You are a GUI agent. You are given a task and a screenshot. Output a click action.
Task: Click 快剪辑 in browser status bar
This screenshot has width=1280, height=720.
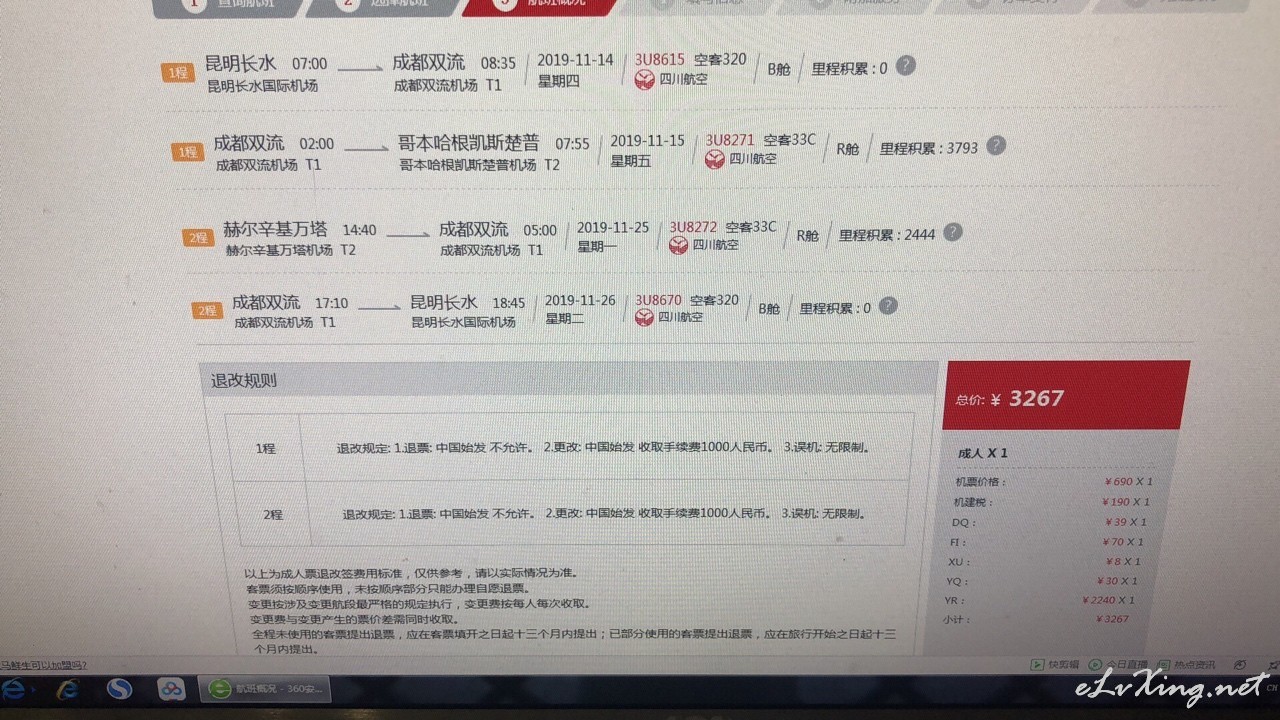[x=1057, y=664]
